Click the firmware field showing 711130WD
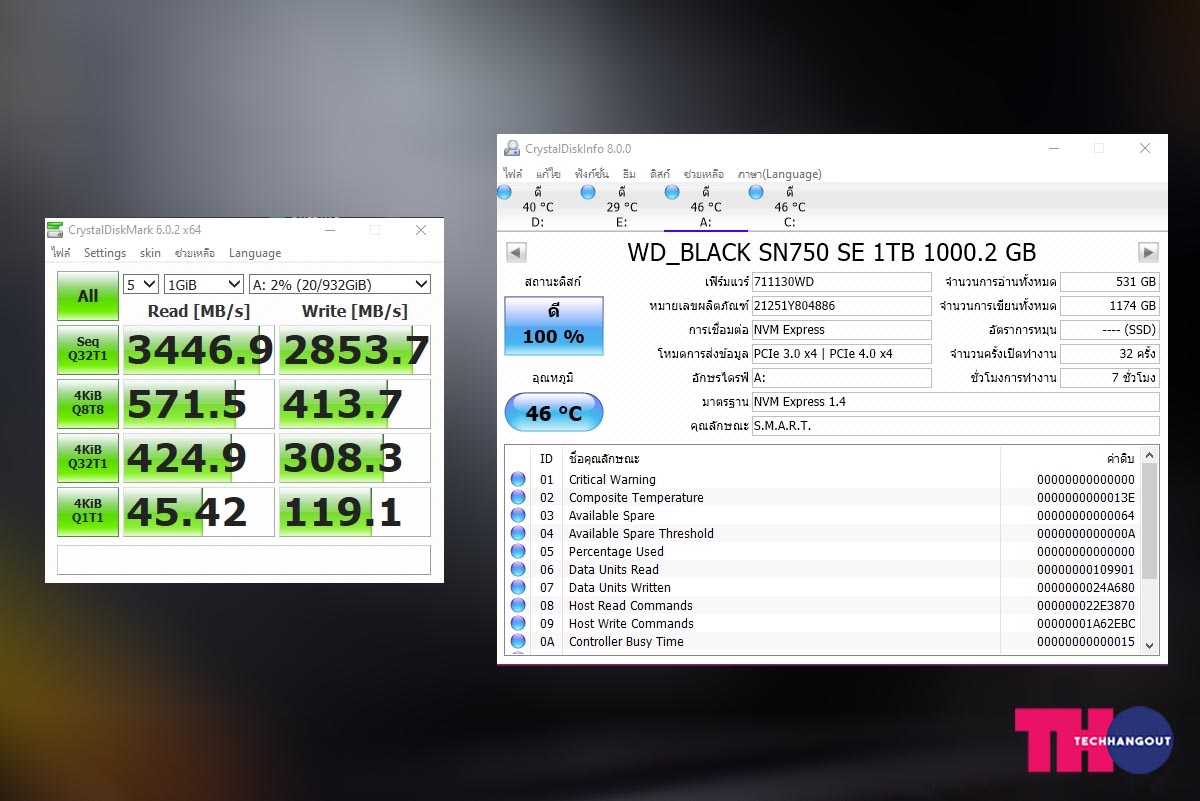This screenshot has height=801, width=1200. [842, 282]
